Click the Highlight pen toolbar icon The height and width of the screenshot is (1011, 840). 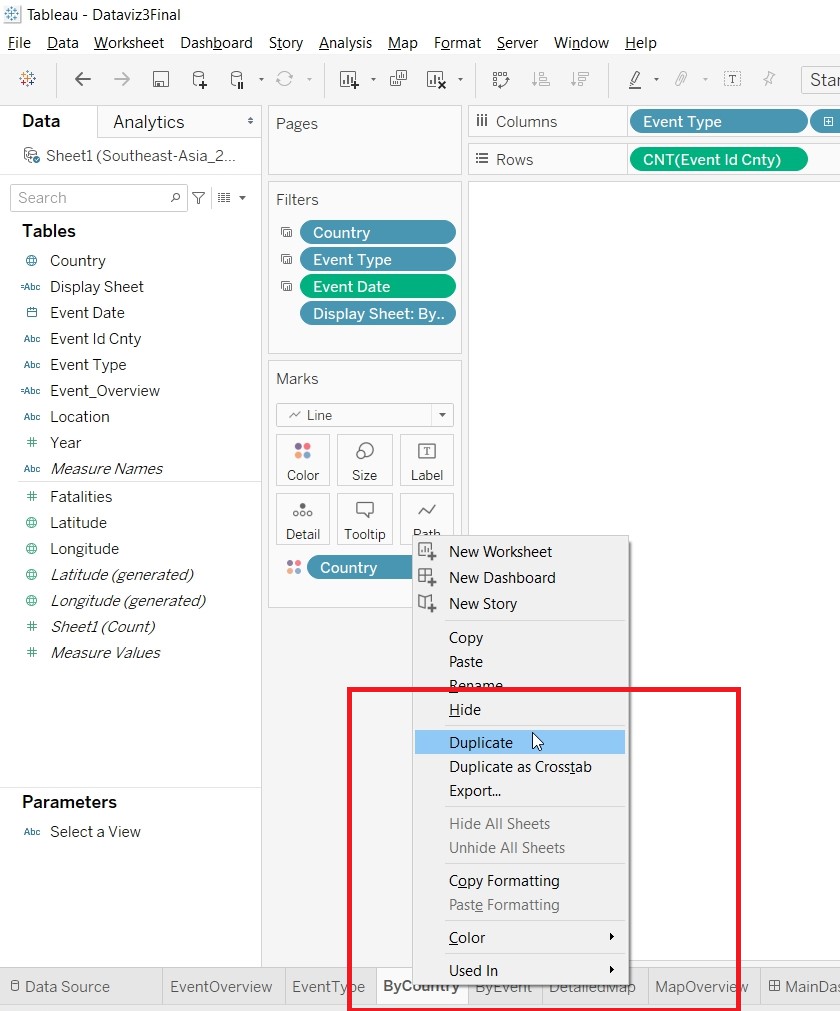click(x=634, y=80)
